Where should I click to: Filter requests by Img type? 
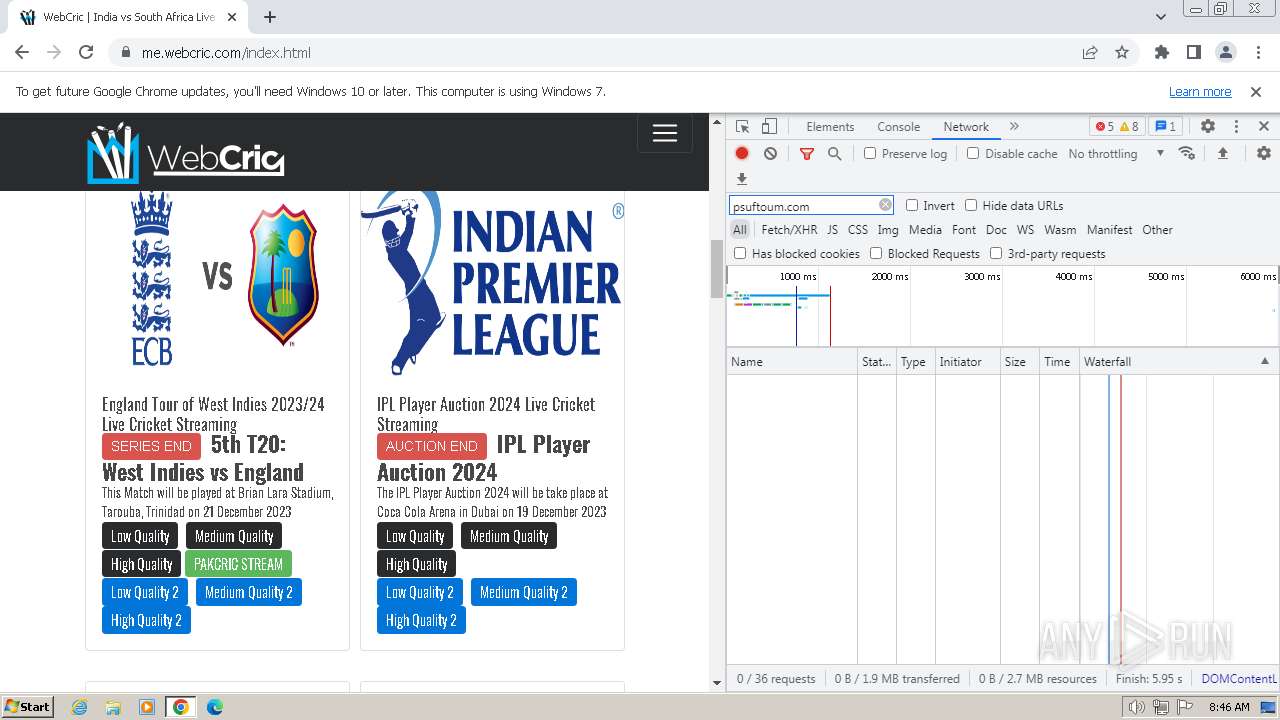pyautogui.click(x=887, y=230)
